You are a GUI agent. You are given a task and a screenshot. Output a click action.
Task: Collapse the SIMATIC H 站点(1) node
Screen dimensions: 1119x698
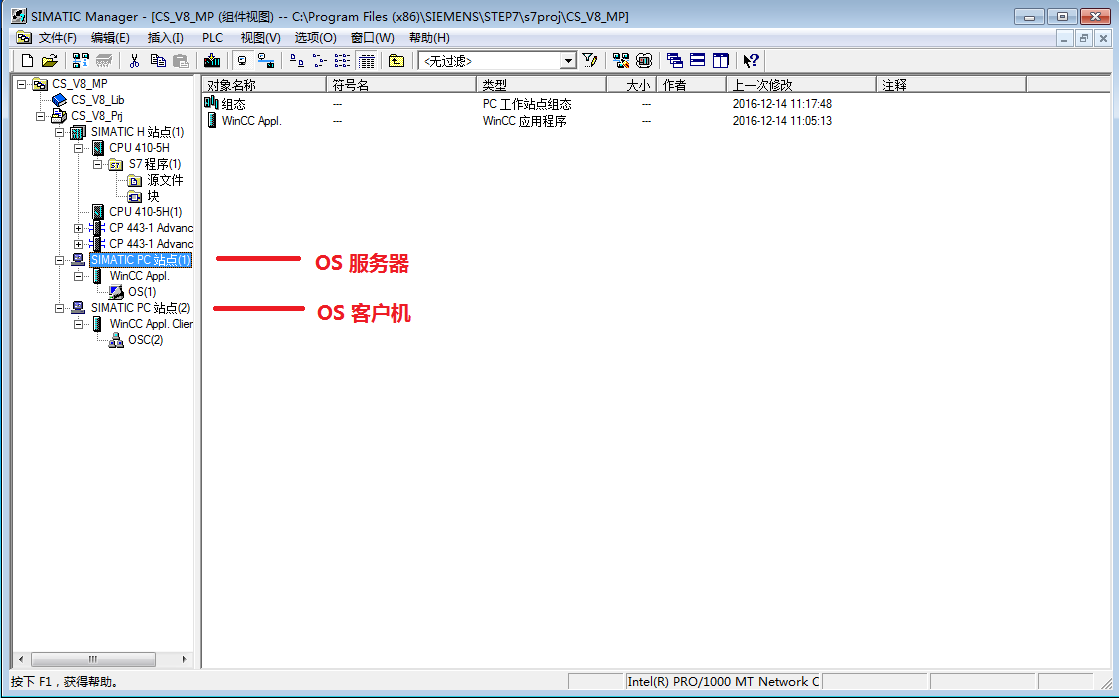(60, 132)
